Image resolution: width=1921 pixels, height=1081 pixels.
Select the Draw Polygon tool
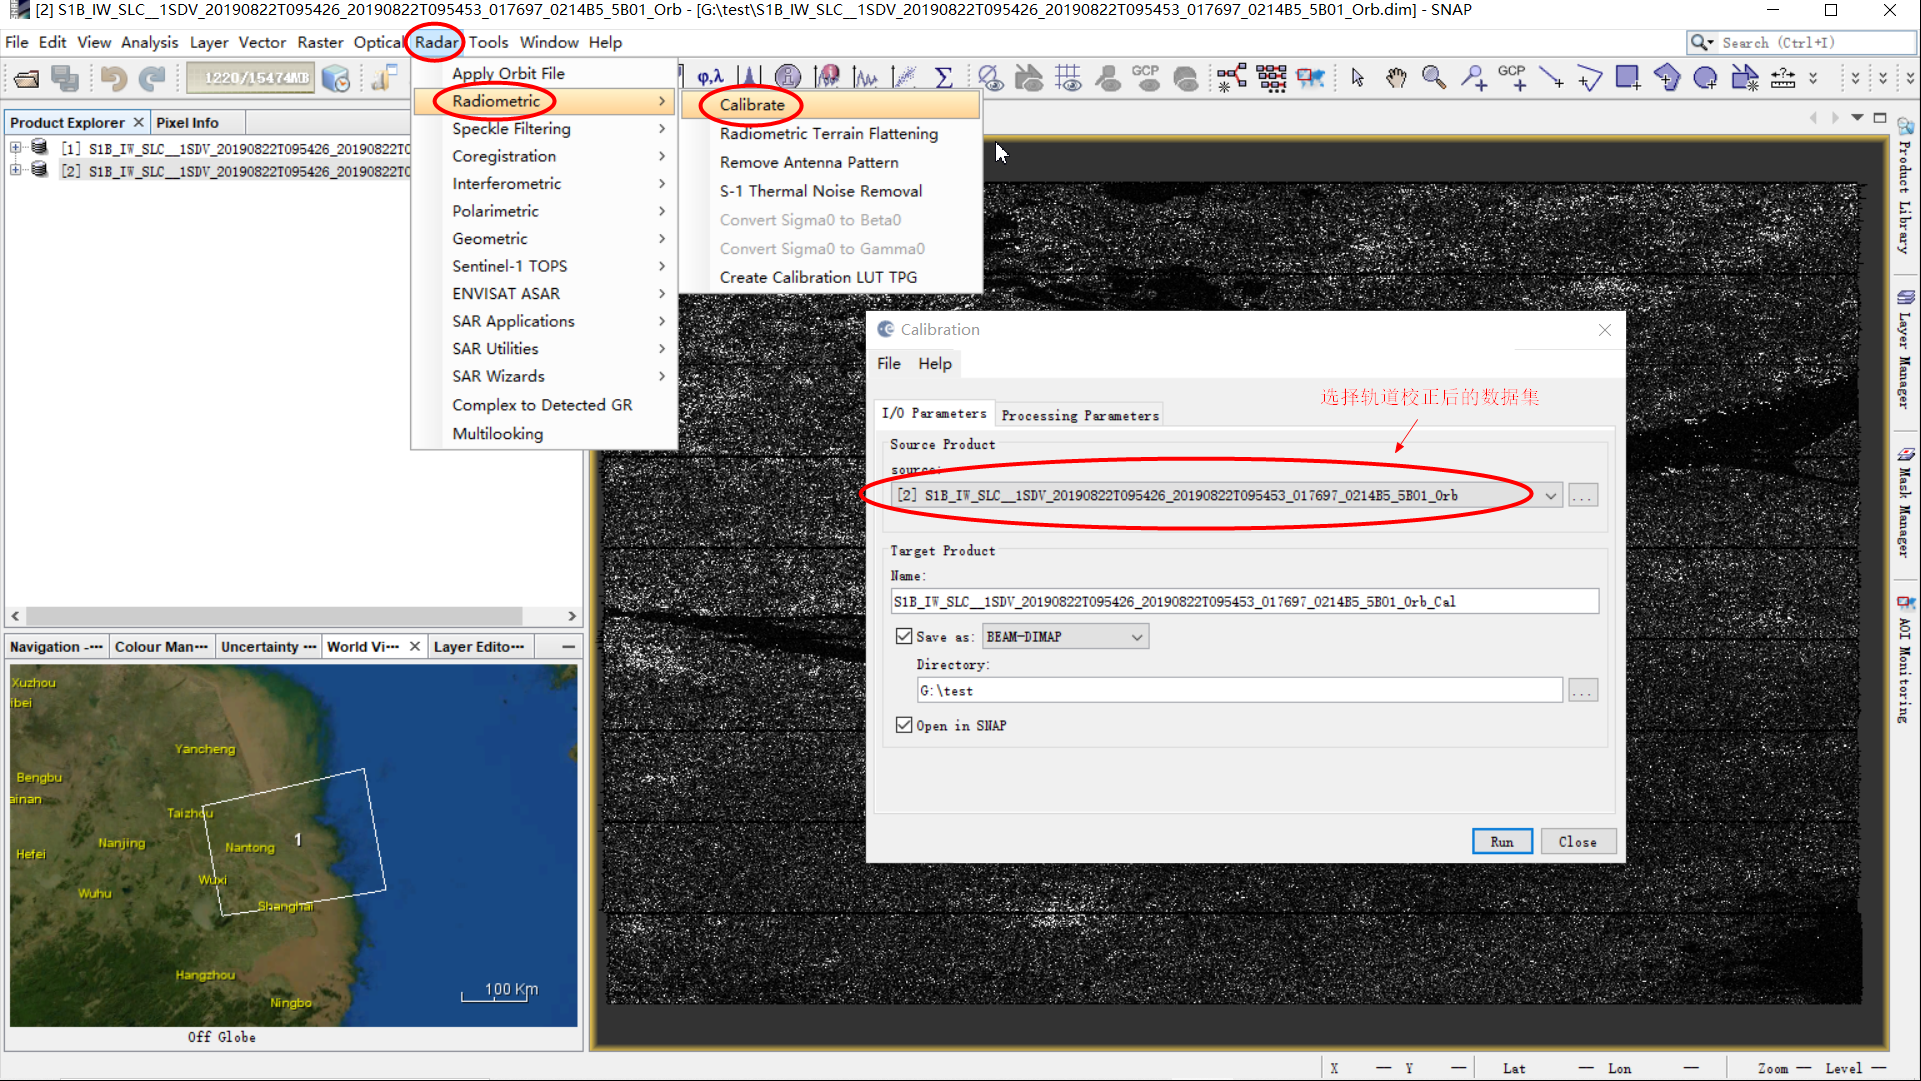1667,77
